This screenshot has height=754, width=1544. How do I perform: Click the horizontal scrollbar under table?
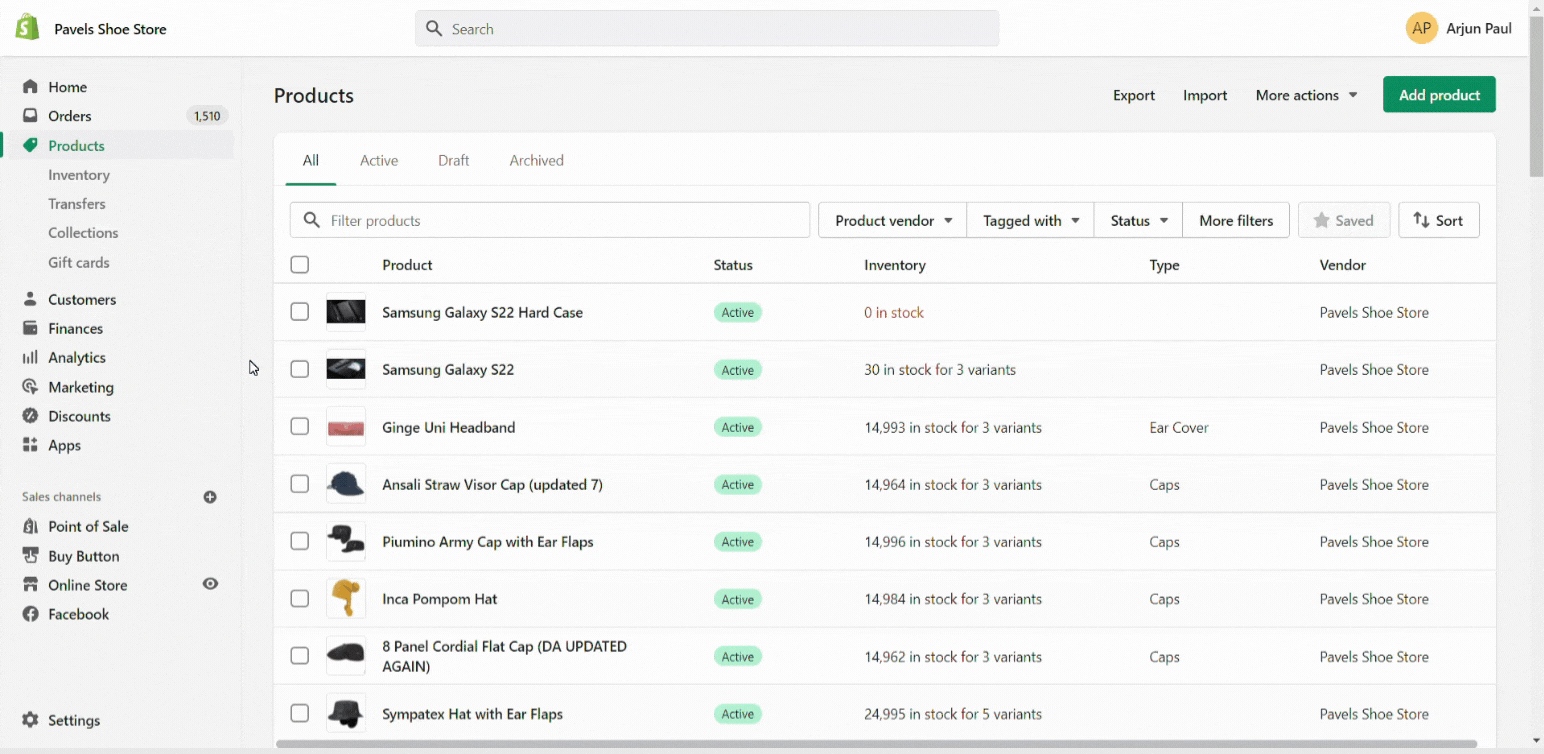tap(876, 744)
